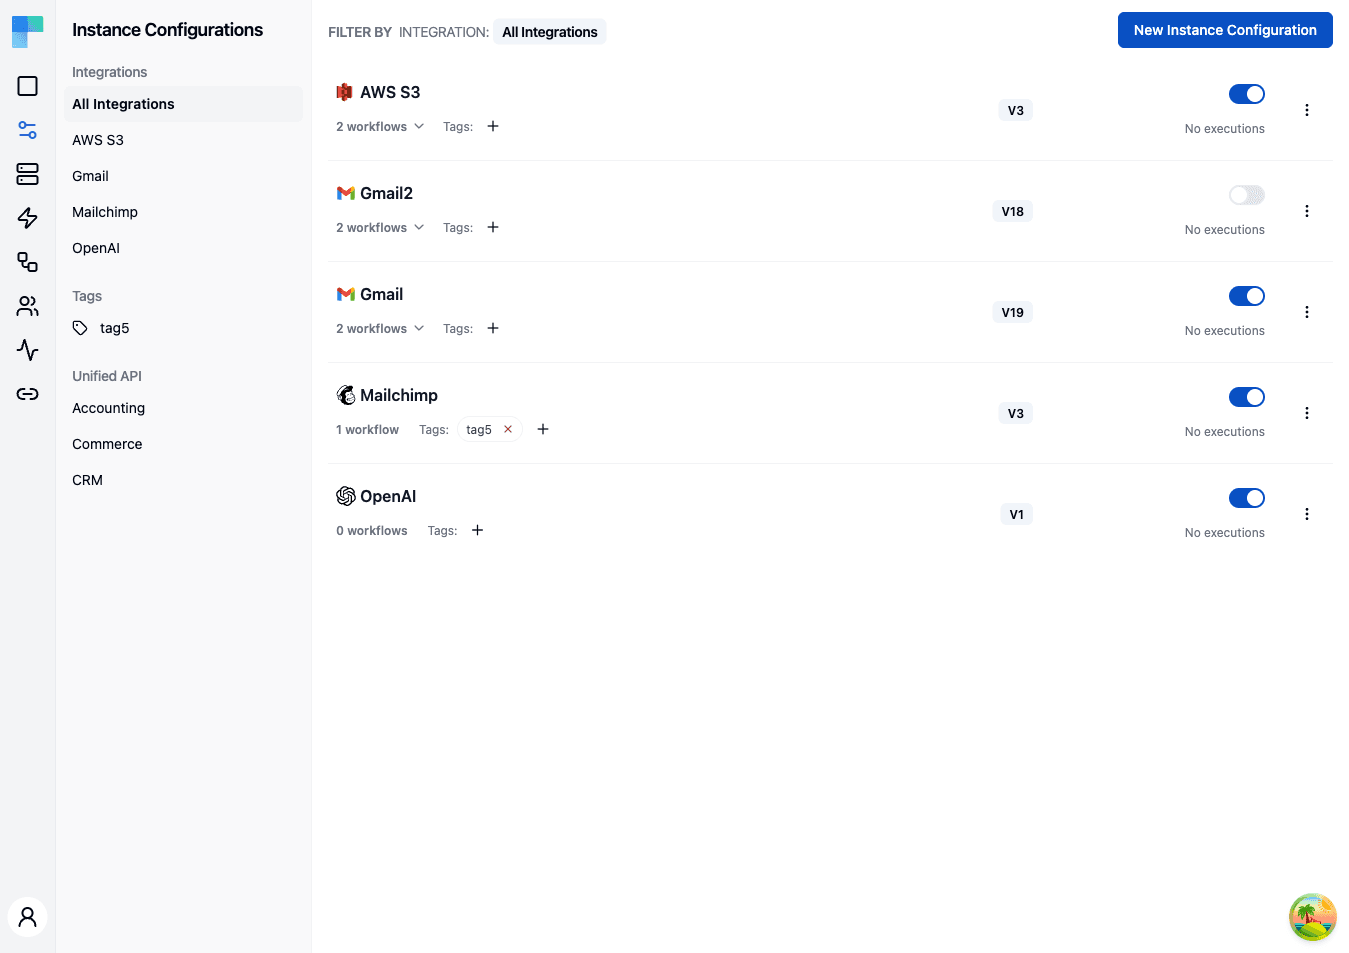The height and width of the screenshot is (953, 1349).
Task: Click the AWS S3 logo icon
Action: [345, 92]
